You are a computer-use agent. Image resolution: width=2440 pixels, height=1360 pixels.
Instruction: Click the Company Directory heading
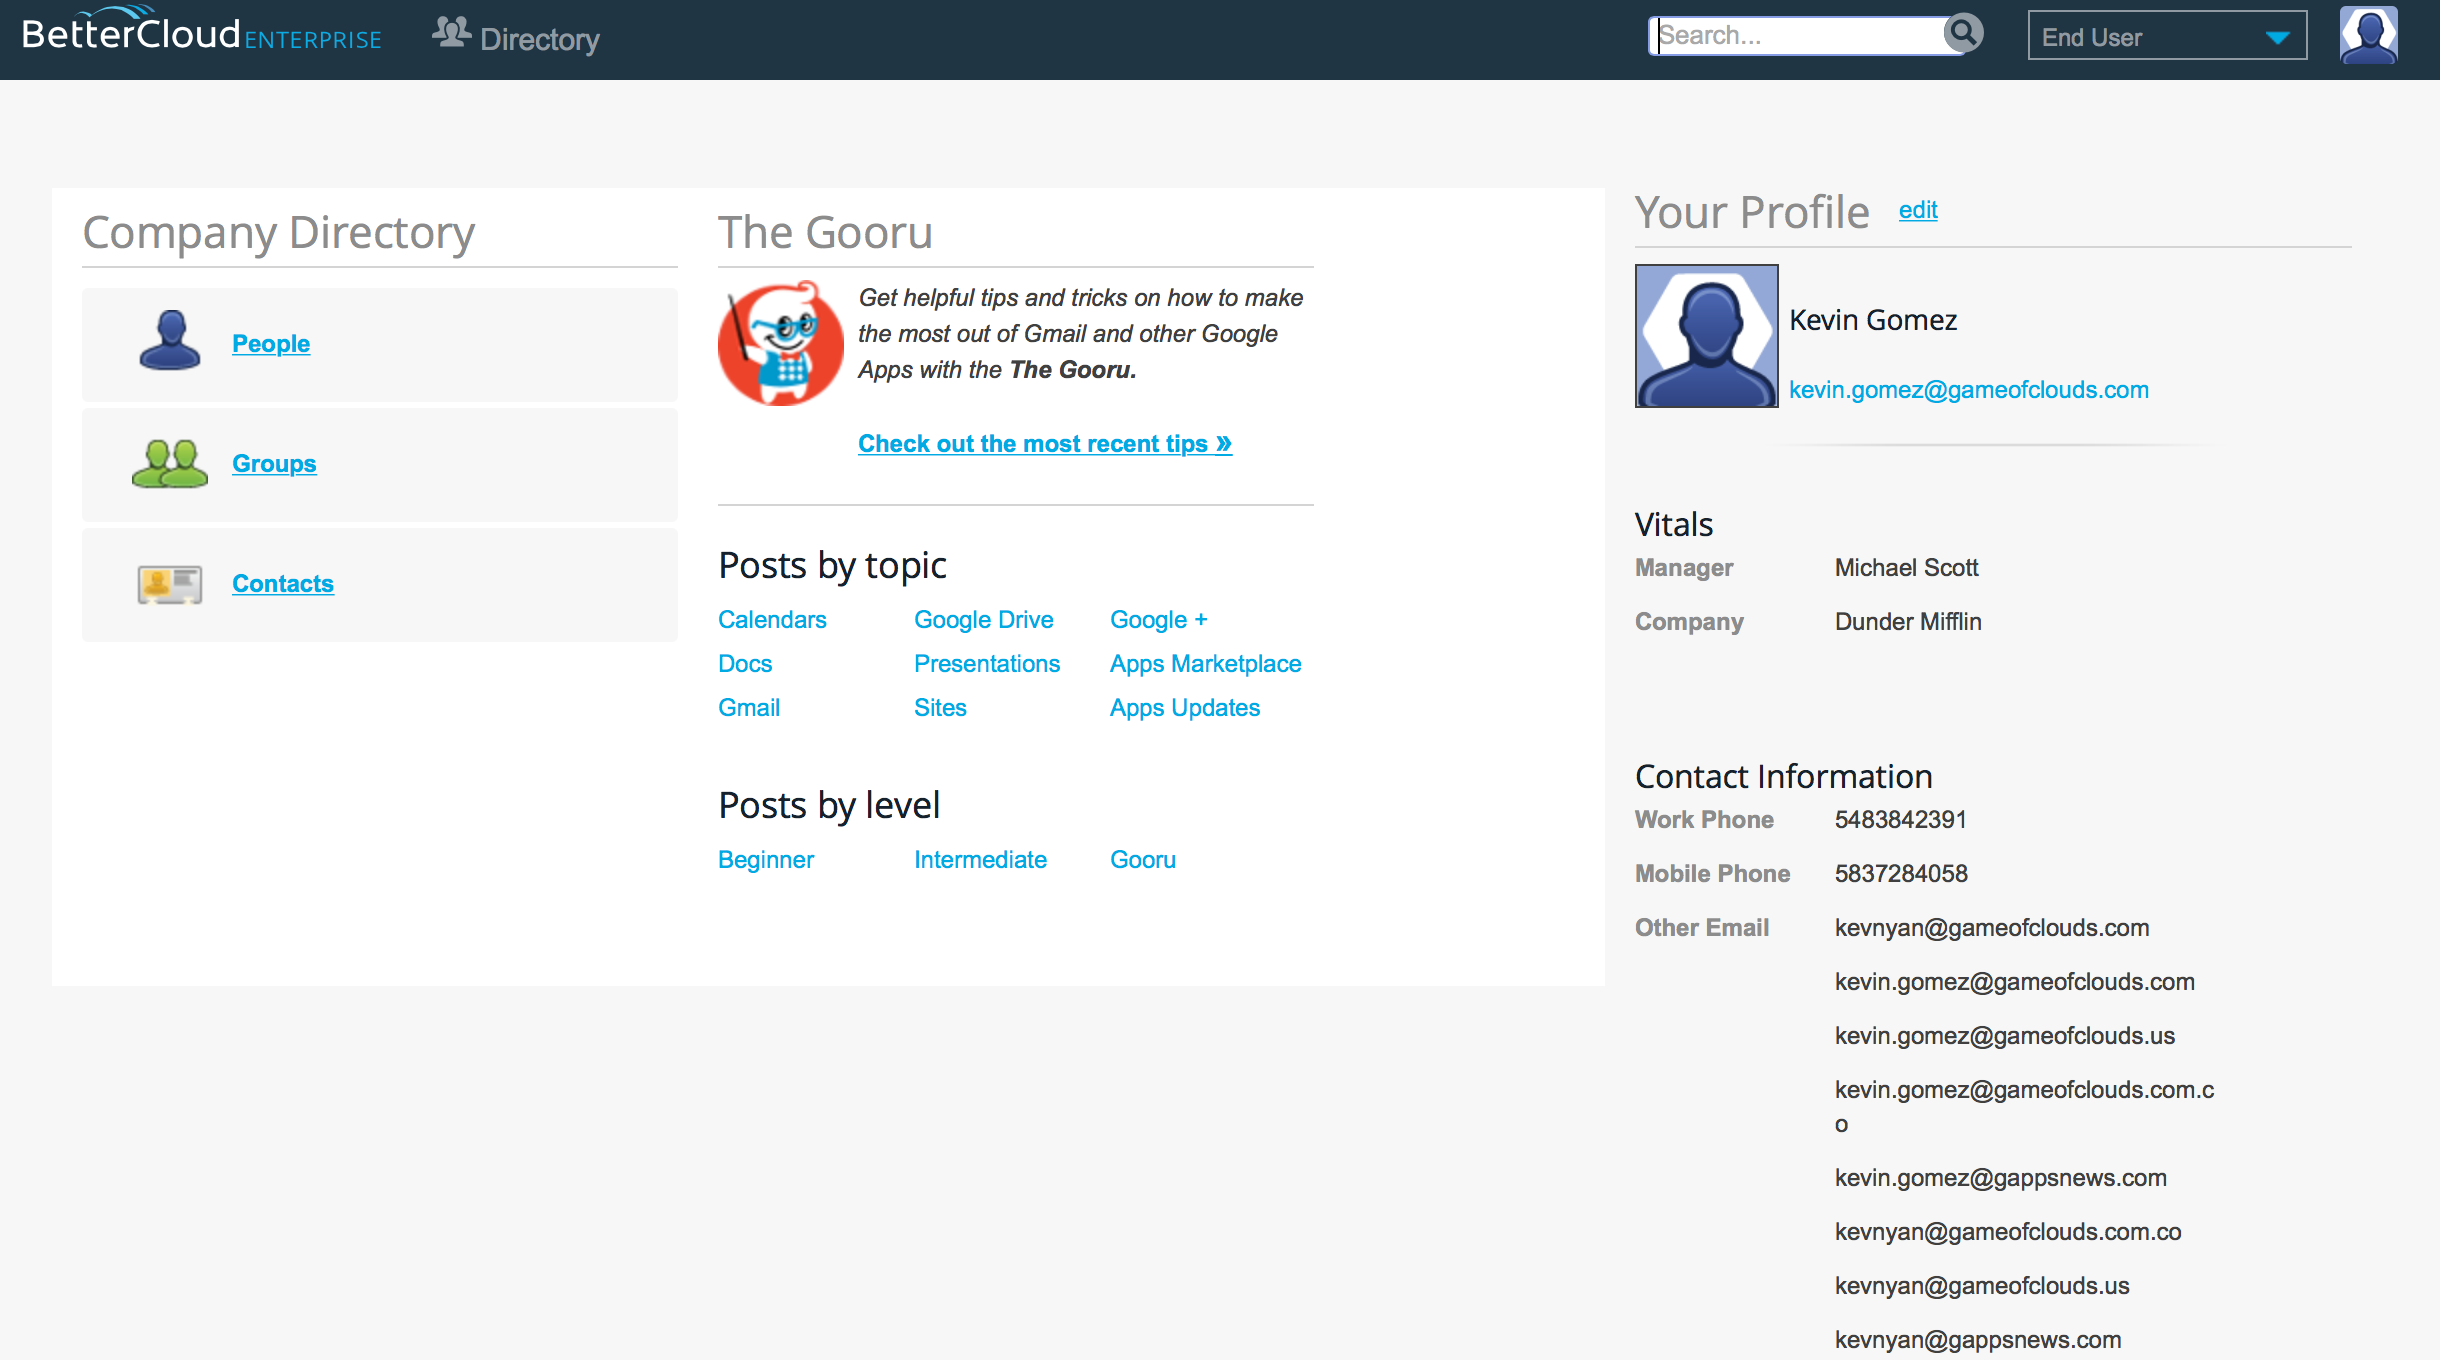(278, 232)
